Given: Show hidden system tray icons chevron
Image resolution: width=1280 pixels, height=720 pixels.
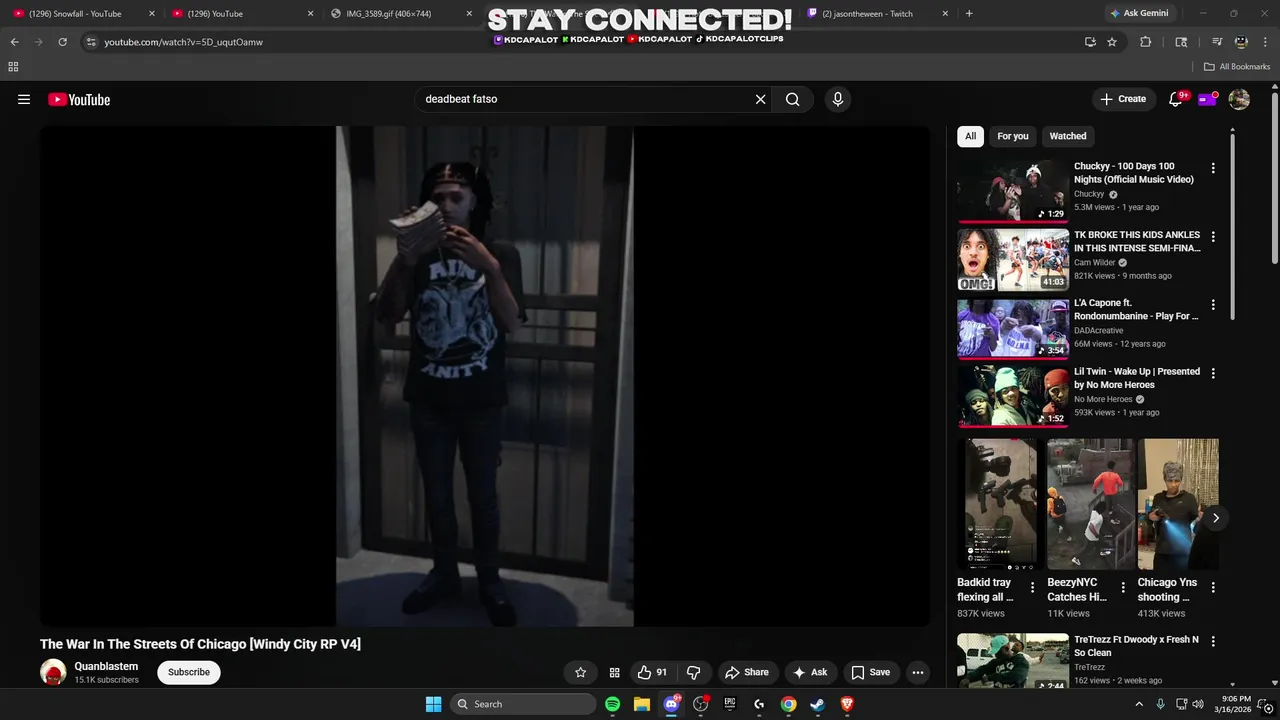Looking at the screenshot, I should click(1139, 704).
